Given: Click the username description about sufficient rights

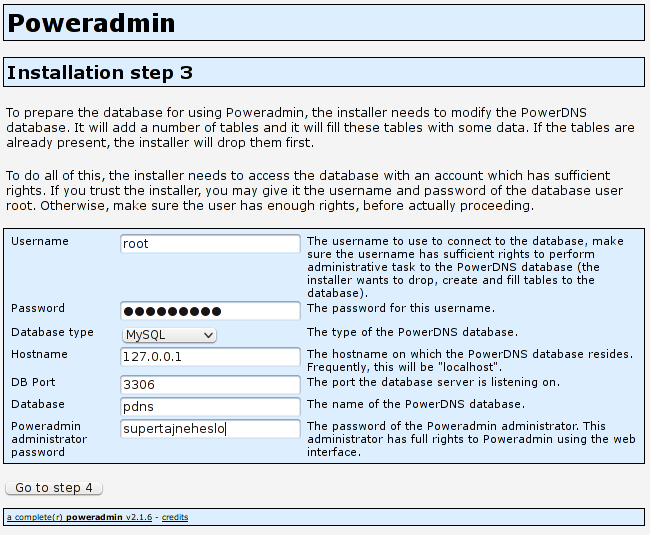Looking at the screenshot, I should coord(465,267).
